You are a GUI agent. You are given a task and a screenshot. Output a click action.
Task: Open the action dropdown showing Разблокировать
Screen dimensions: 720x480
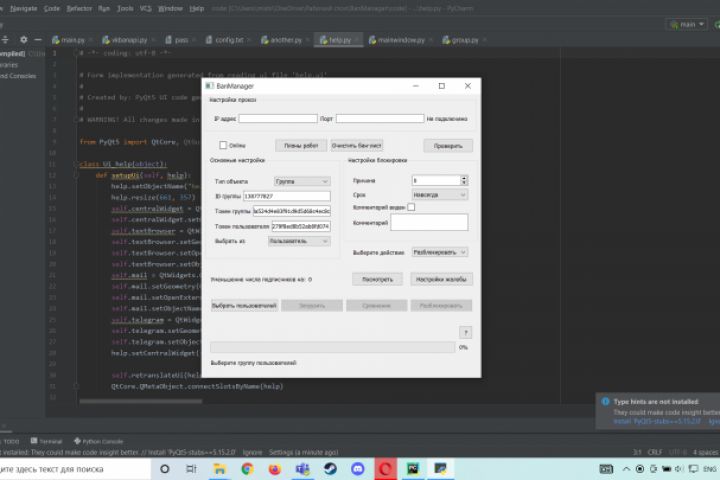439,252
